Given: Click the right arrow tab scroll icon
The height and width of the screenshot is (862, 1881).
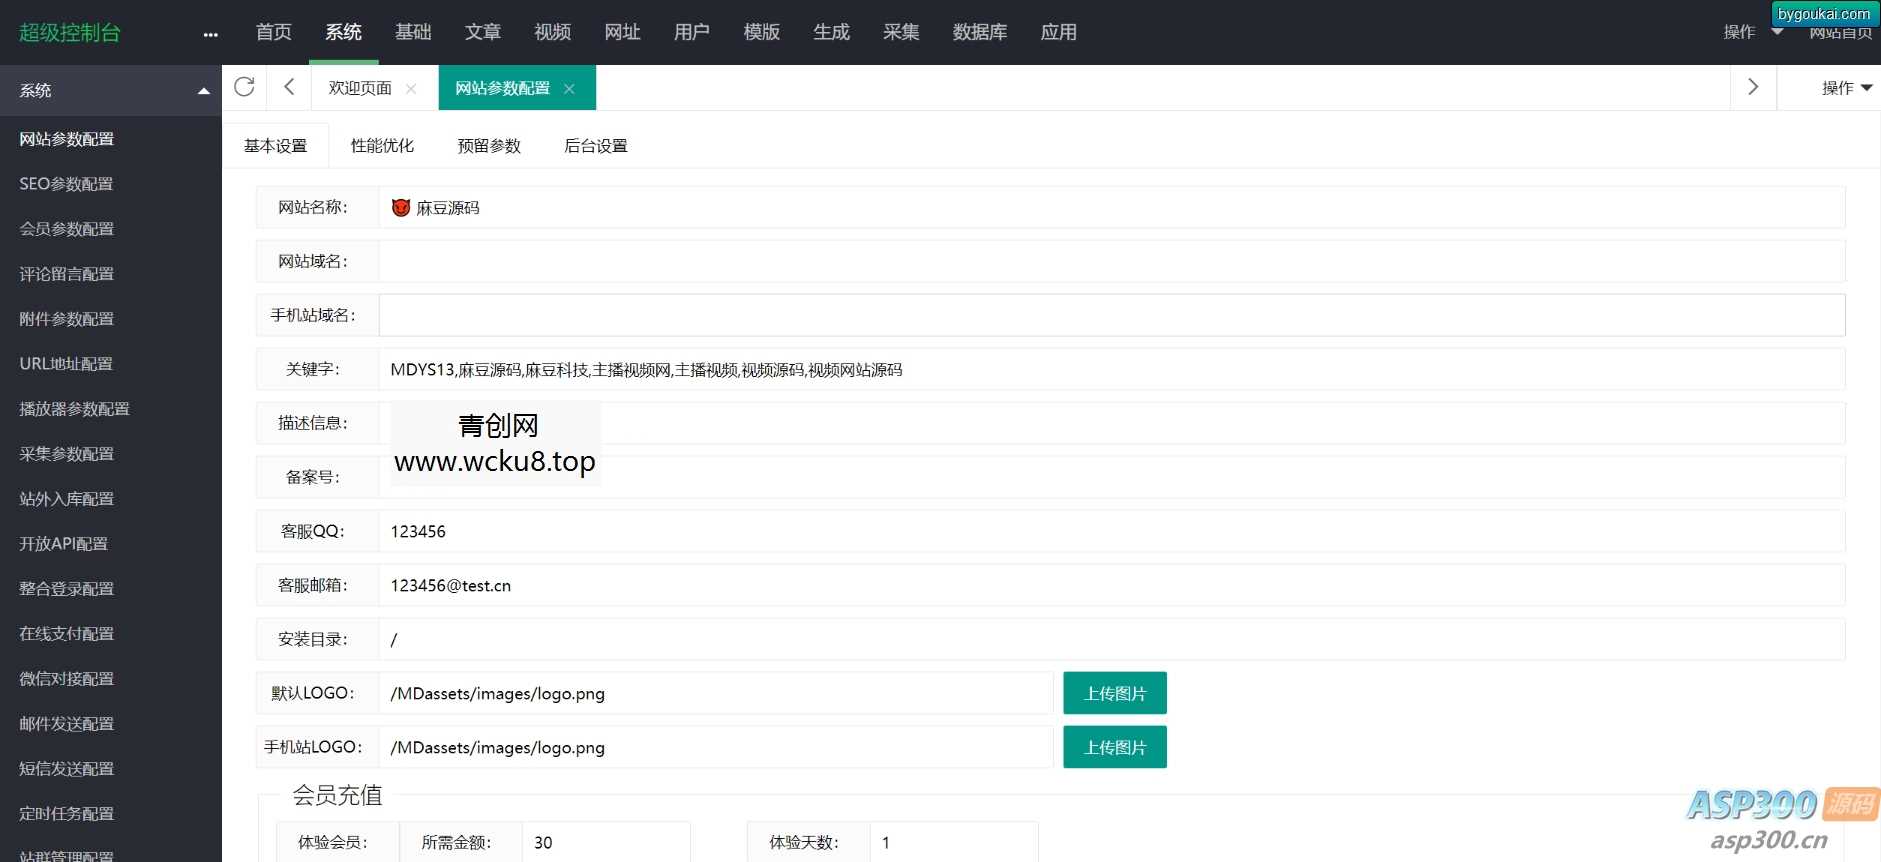Looking at the screenshot, I should [x=1752, y=87].
